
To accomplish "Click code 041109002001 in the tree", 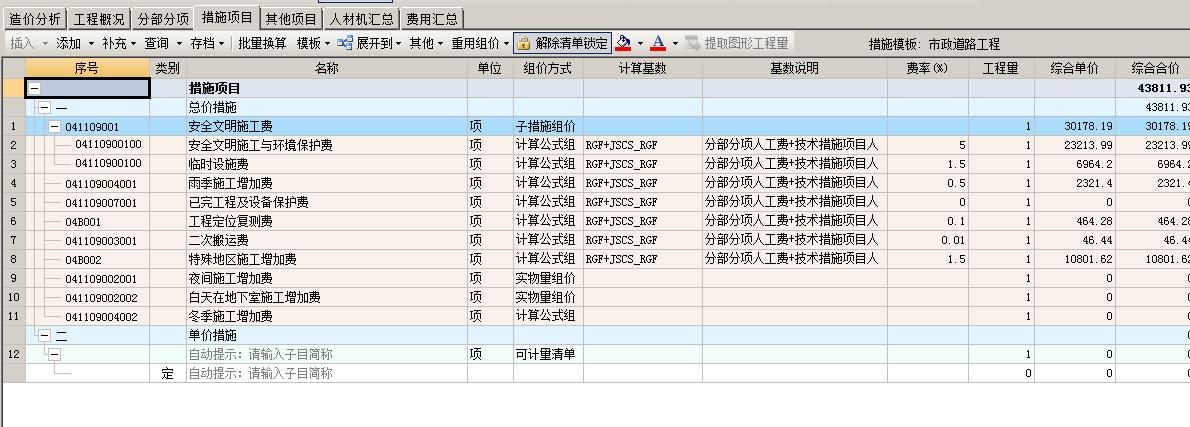I will pos(101,278).
